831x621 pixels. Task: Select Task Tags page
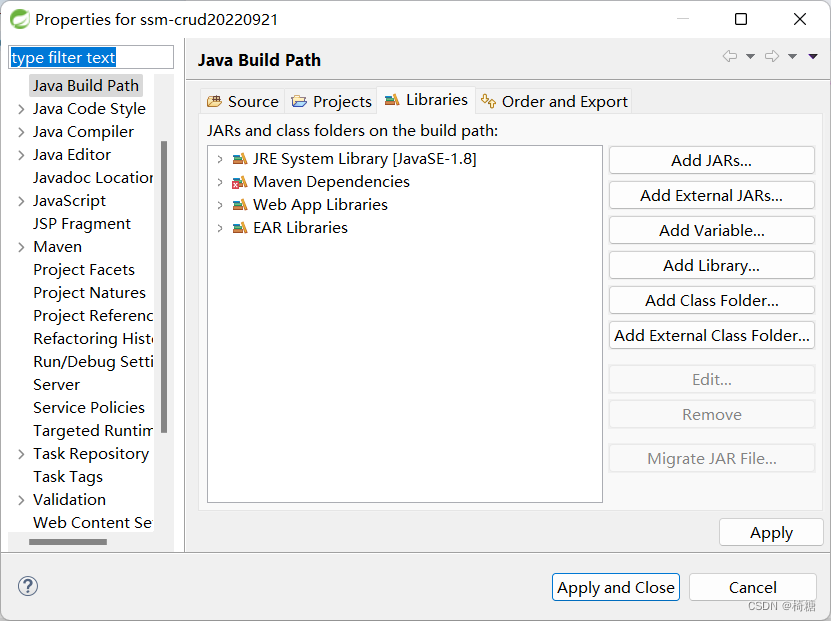tap(68, 477)
